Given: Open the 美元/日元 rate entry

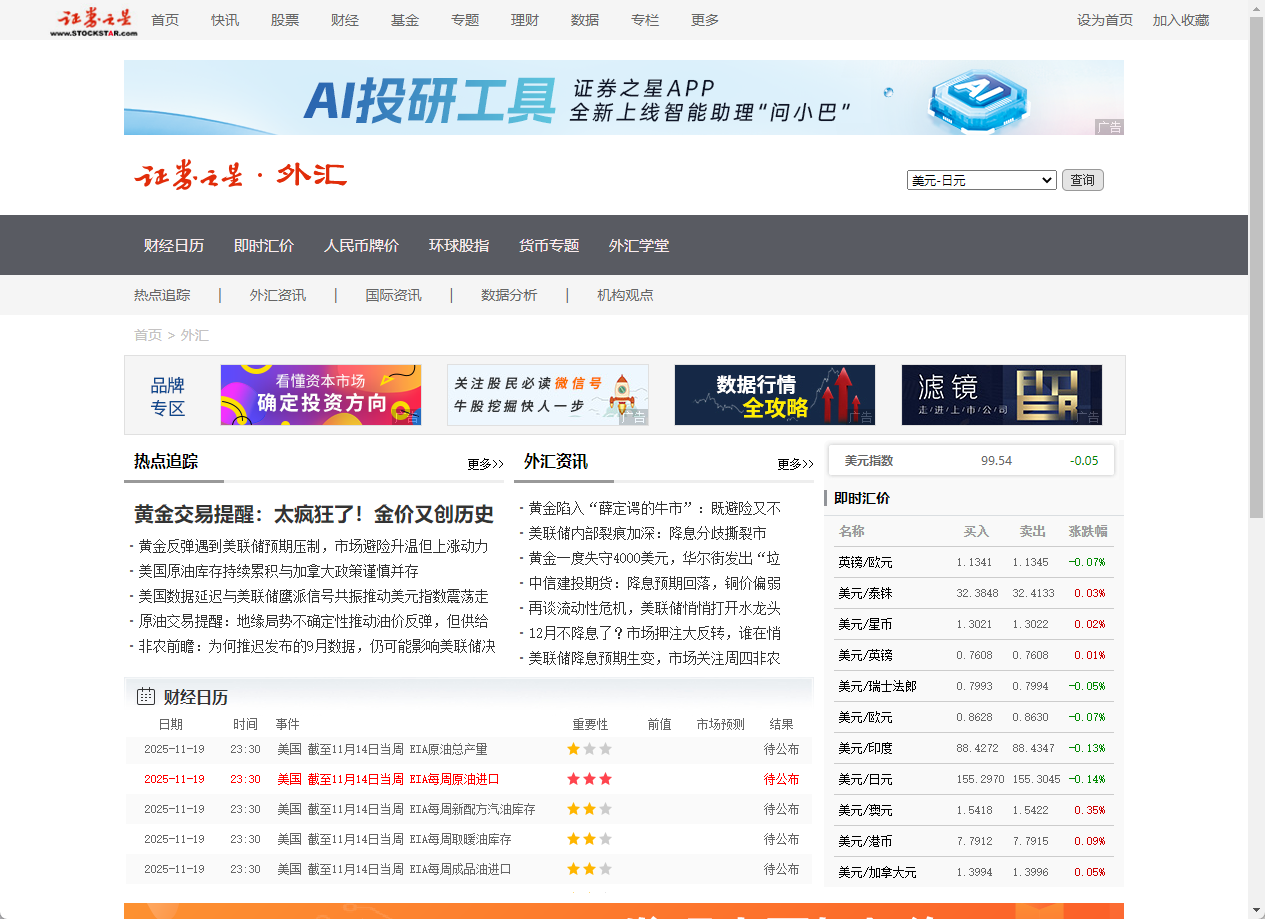Looking at the screenshot, I should pyautogui.click(x=866, y=779).
